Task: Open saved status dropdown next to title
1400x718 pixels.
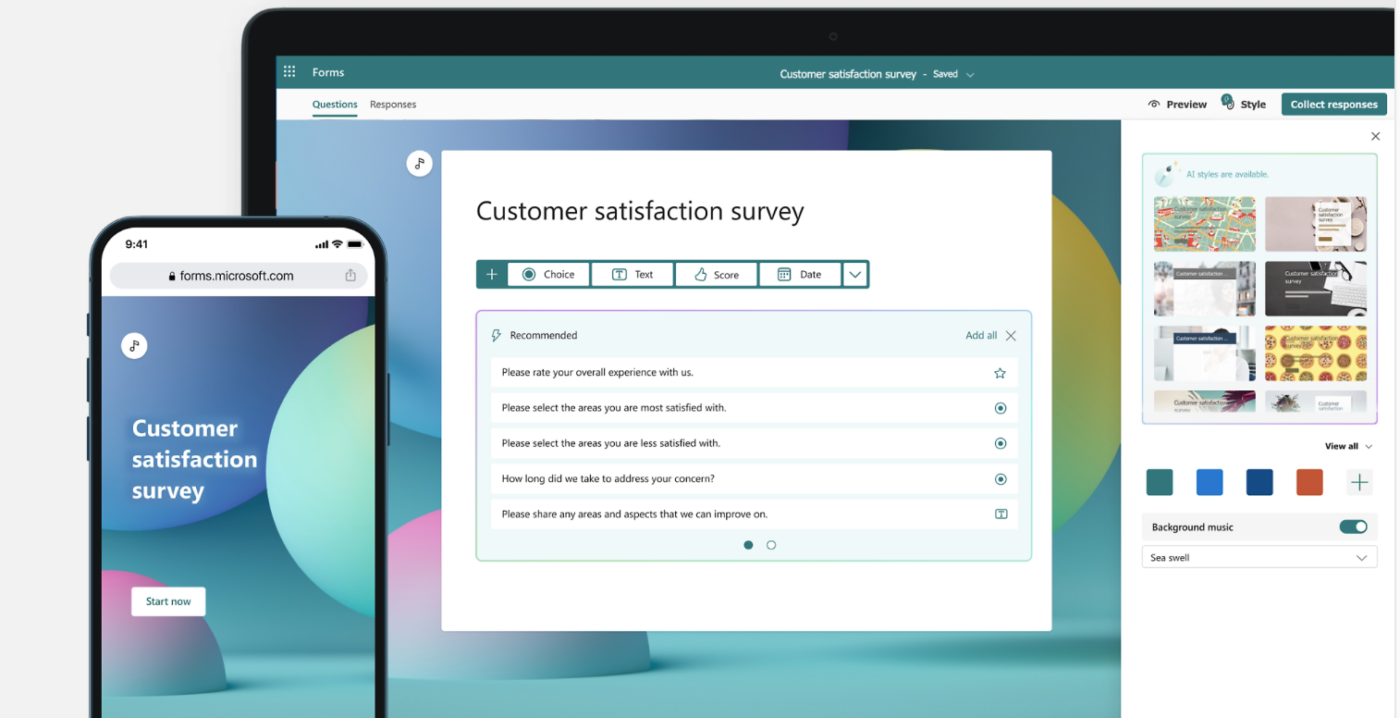Action: (x=970, y=75)
